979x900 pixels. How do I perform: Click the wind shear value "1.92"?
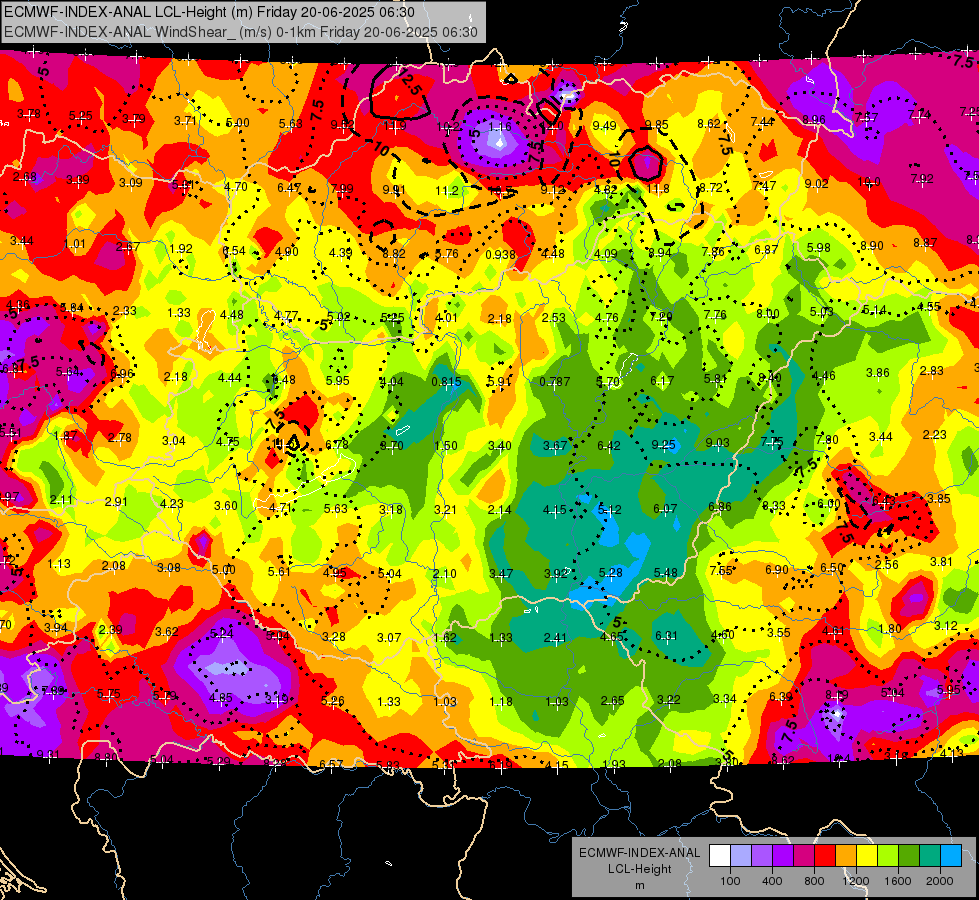(x=180, y=249)
